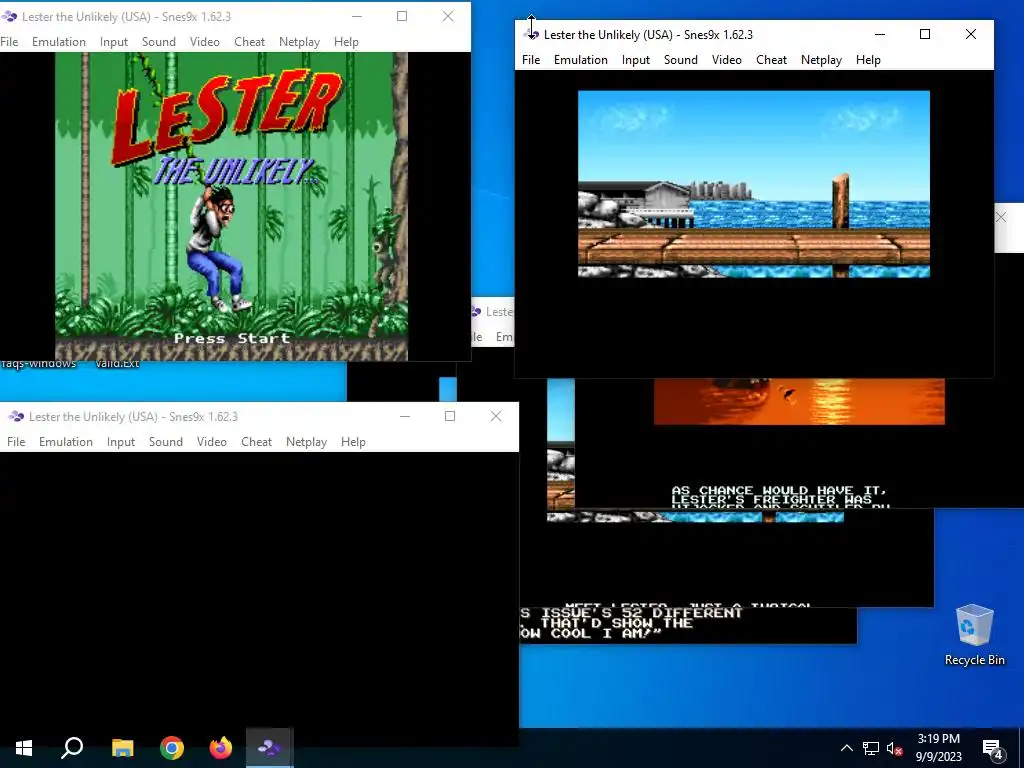Open Action Center notifications icon

tap(993, 748)
